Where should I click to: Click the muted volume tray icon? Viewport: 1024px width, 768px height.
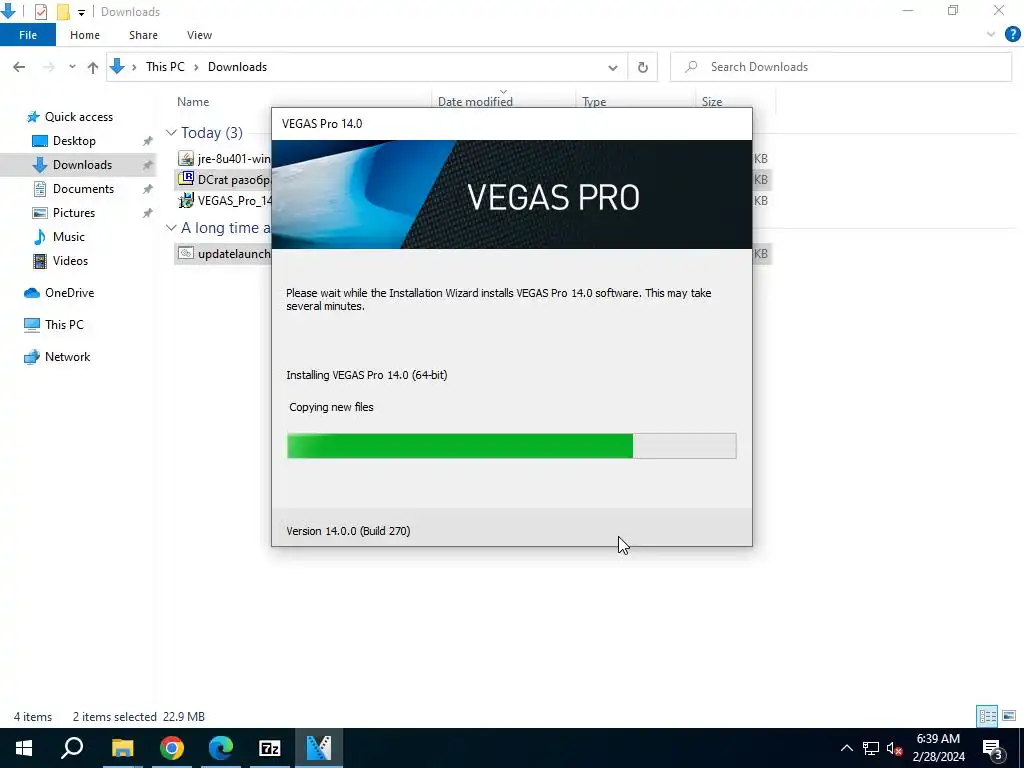click(x=895, y=749)
